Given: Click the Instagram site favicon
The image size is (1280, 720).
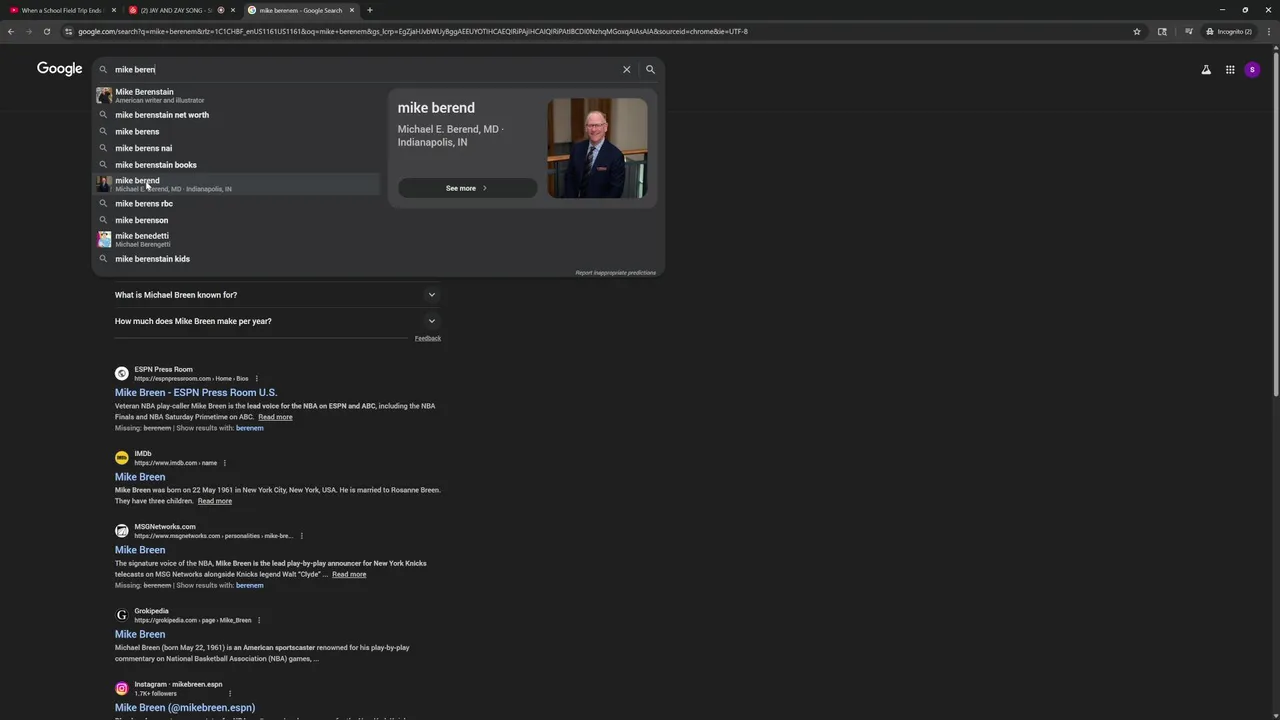Looking at the screenshot, I should [122, 688].
